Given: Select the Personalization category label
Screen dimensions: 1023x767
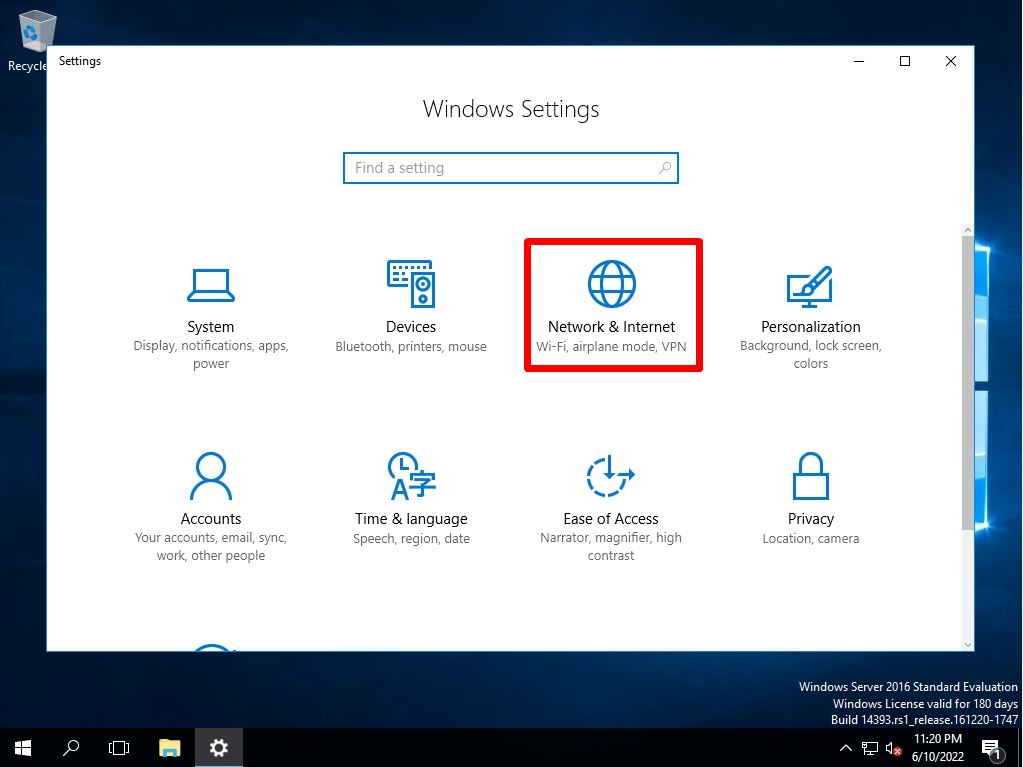Looking at the screenshot, I should click(x=810, y=327).
